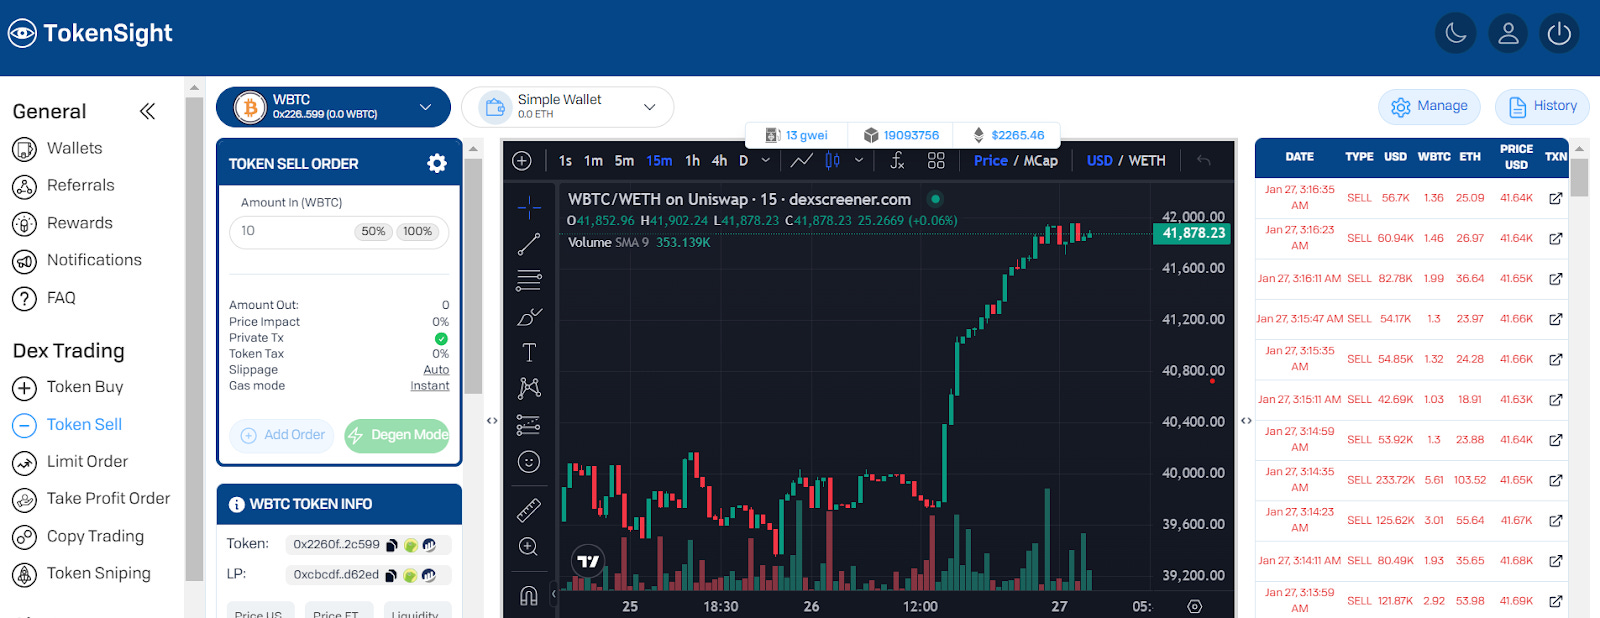
Task: Select the ruler measure tool
Action: click(529, 510)
